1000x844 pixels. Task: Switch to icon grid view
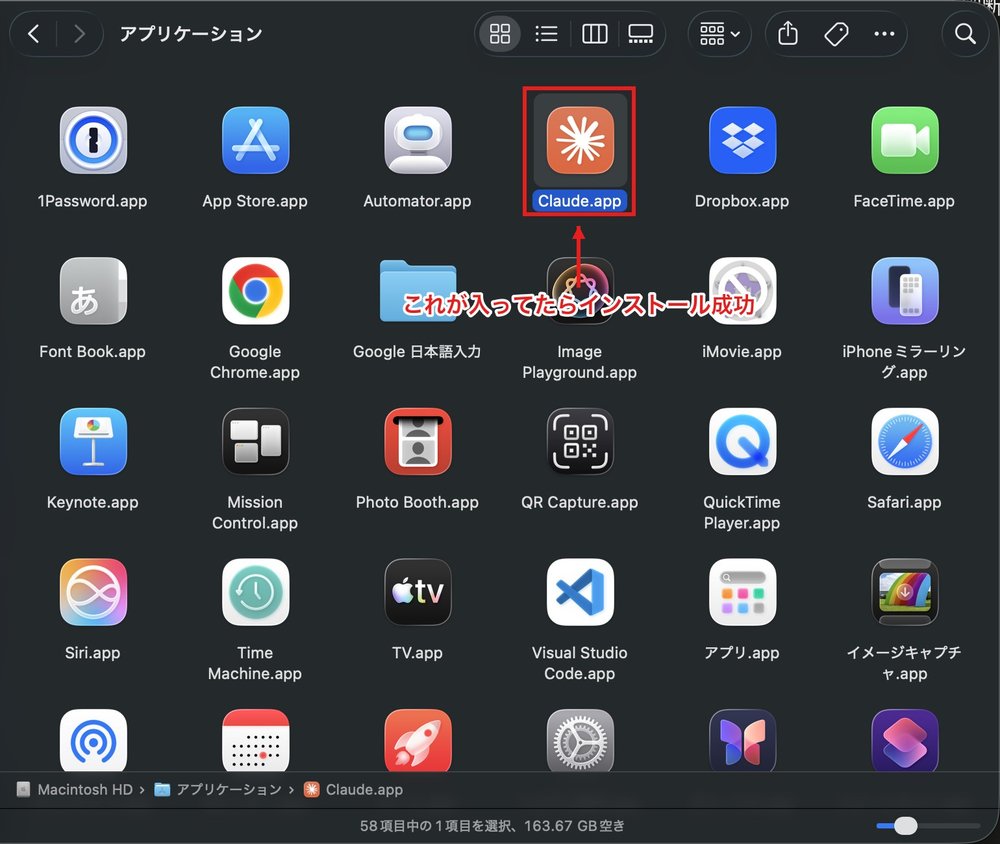coord(500,33)
